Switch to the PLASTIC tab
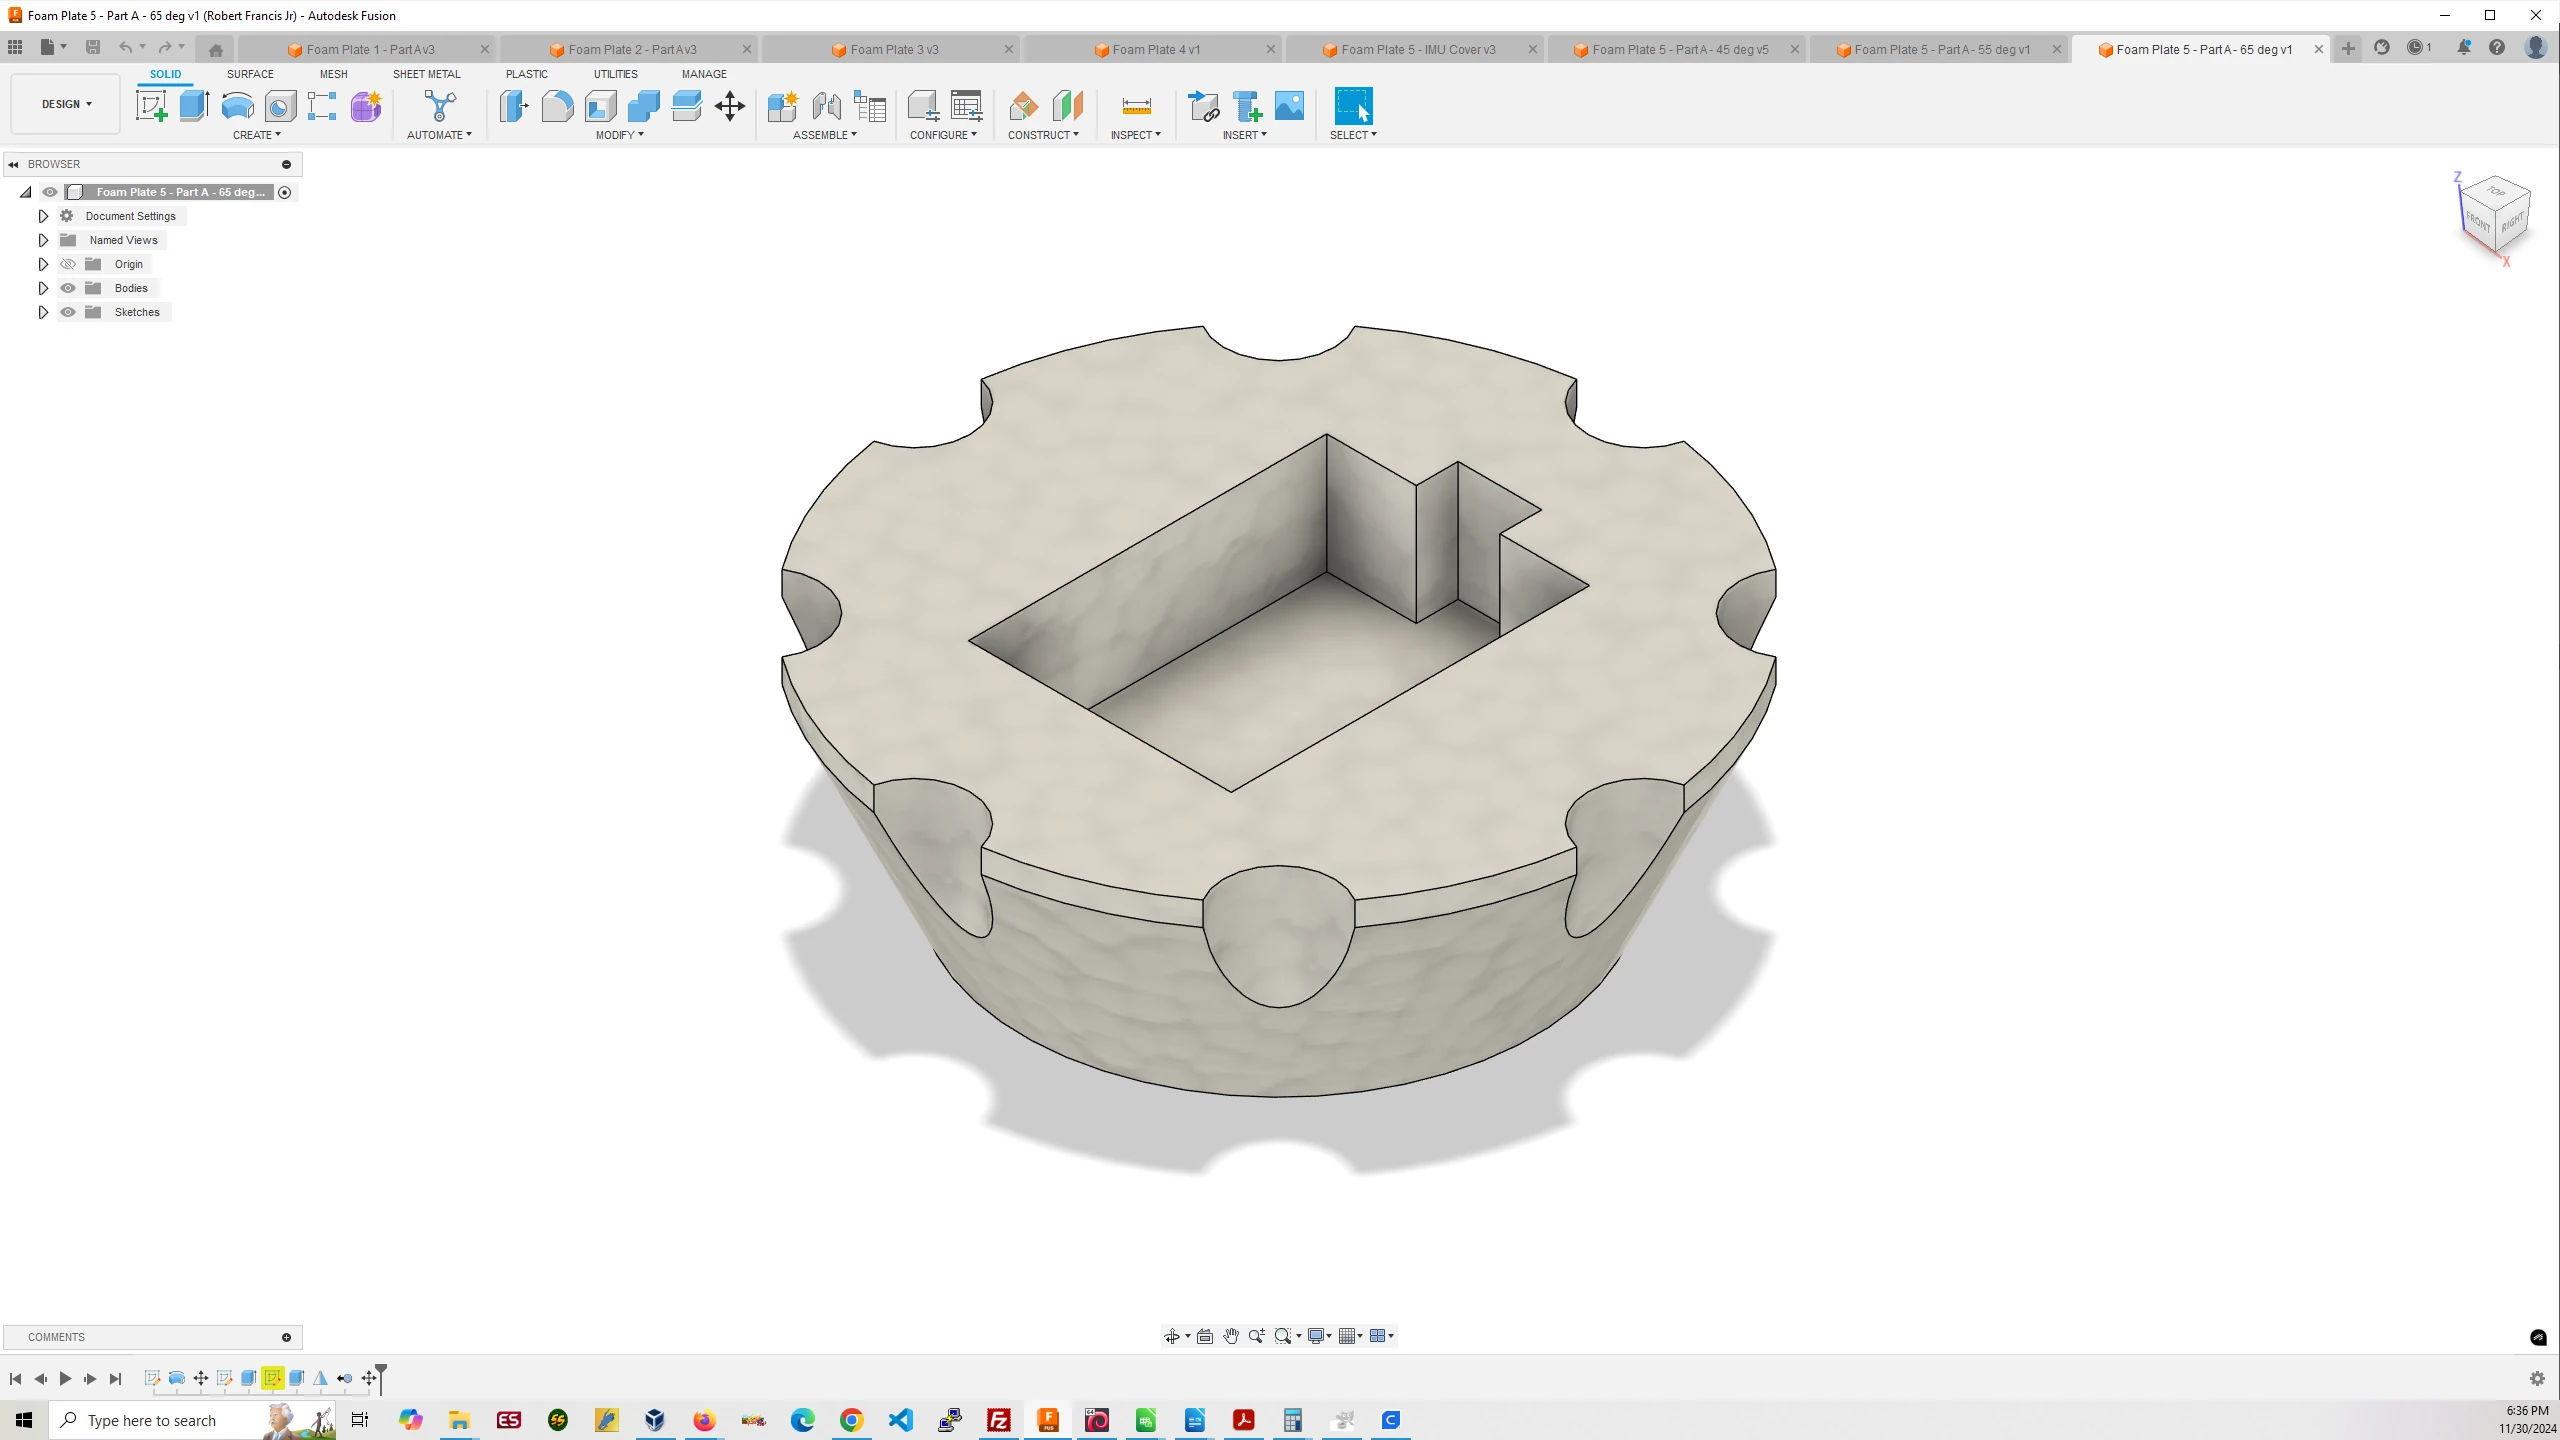This screenshot has height=1440, width=2560. 527,74
